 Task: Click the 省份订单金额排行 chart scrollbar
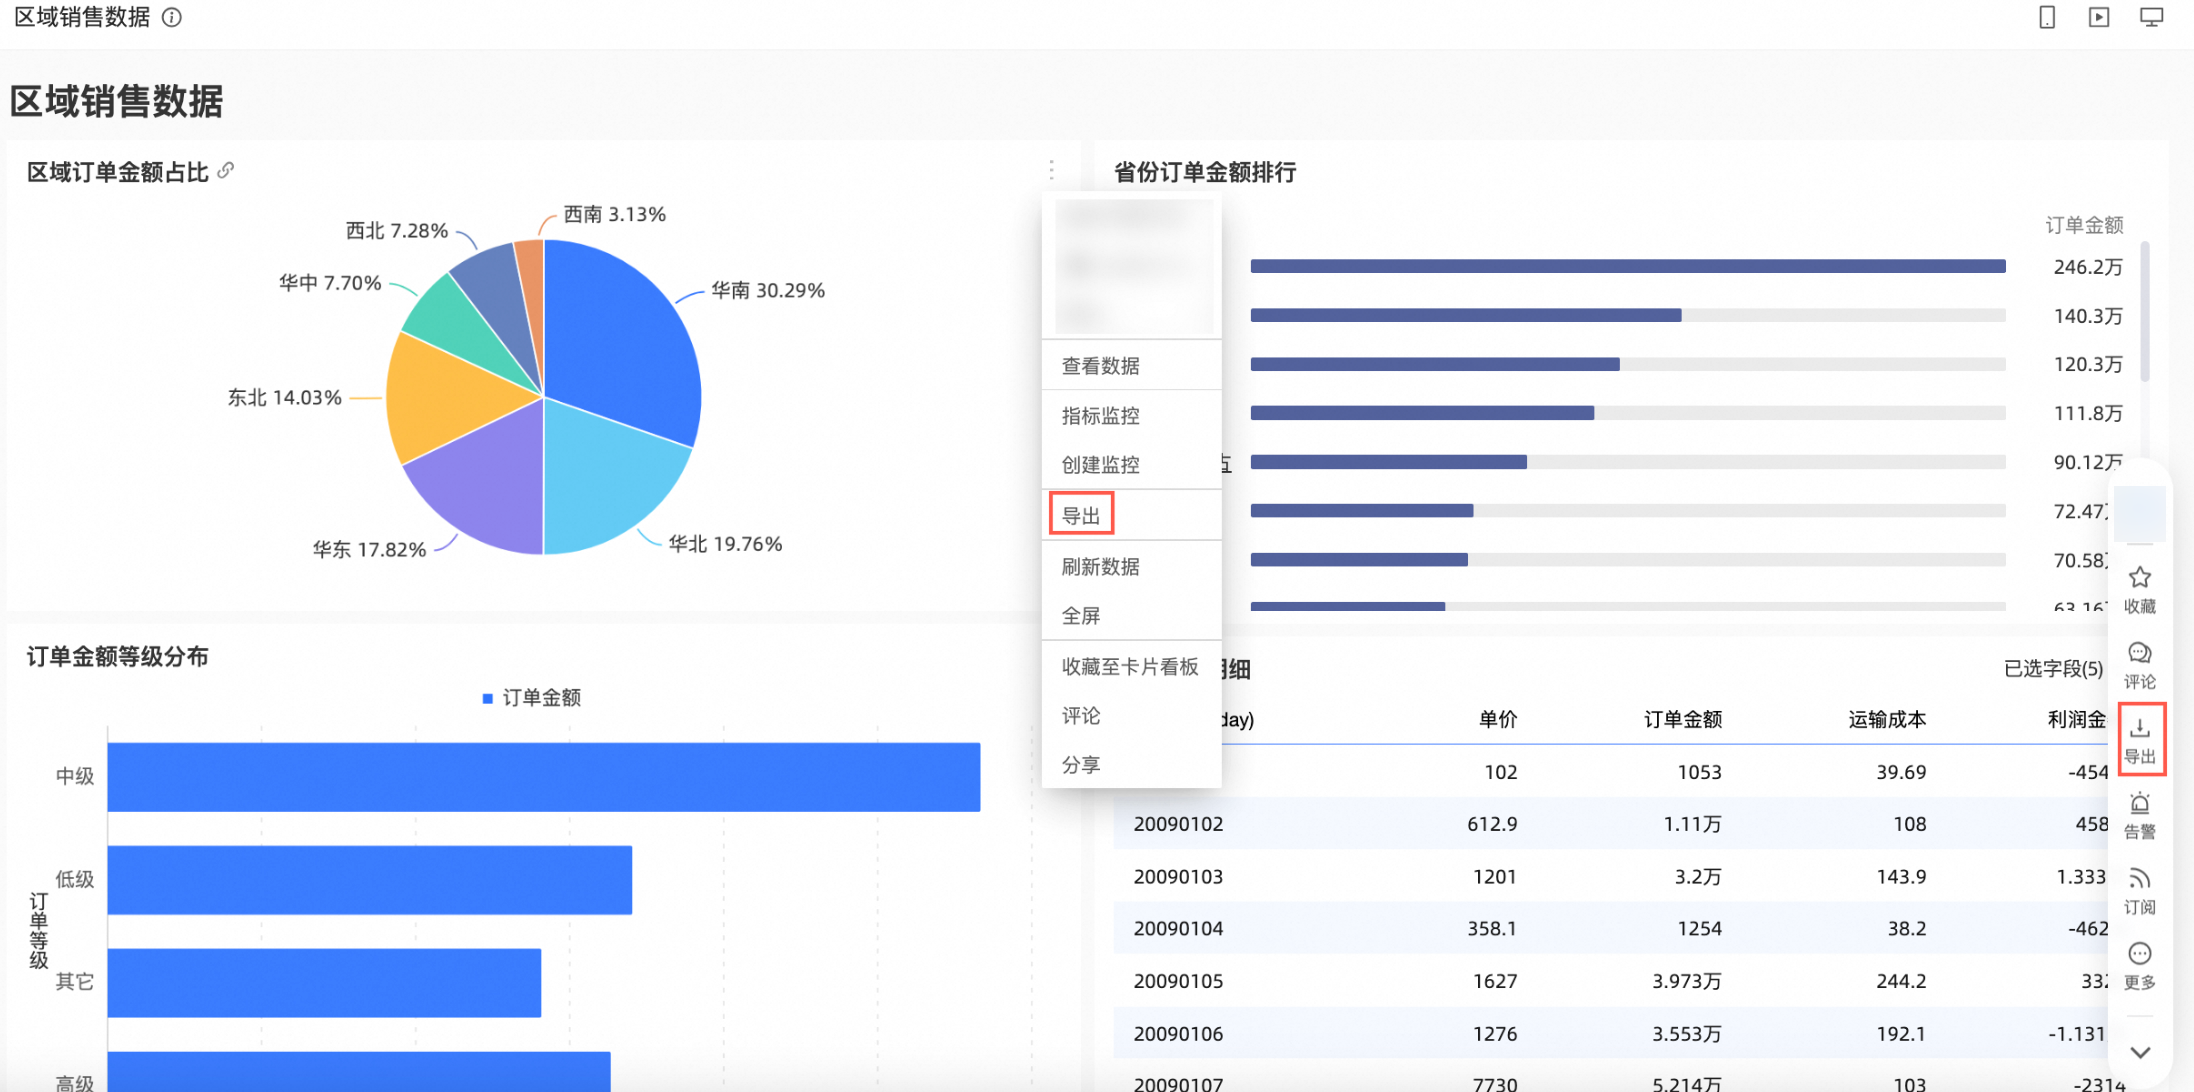click(x=2144, y=312)
